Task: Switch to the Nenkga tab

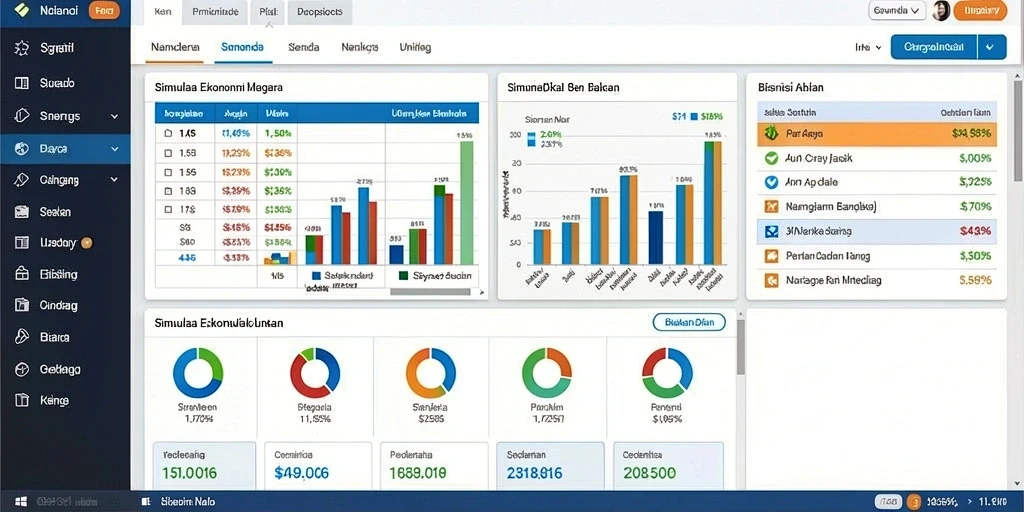Action: [x=360, y=48]
